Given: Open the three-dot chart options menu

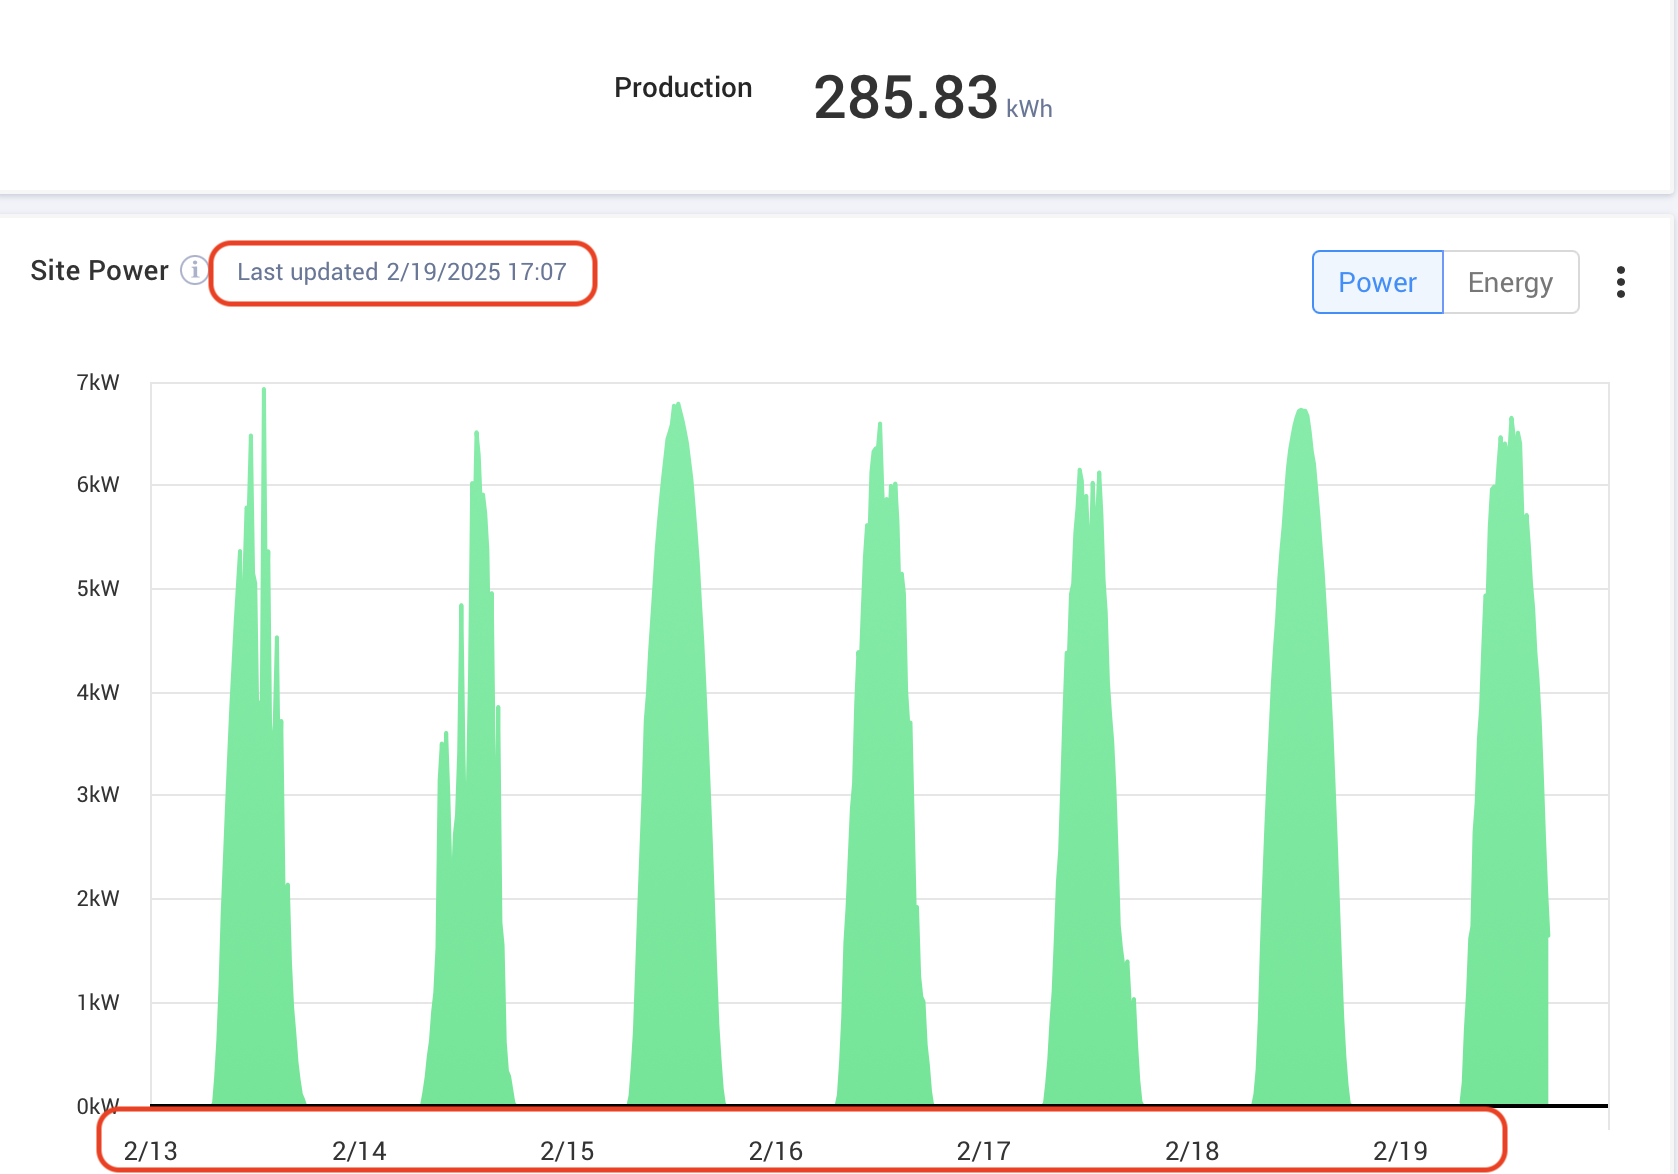Looking at the screenshot, I should [1620, 282].
